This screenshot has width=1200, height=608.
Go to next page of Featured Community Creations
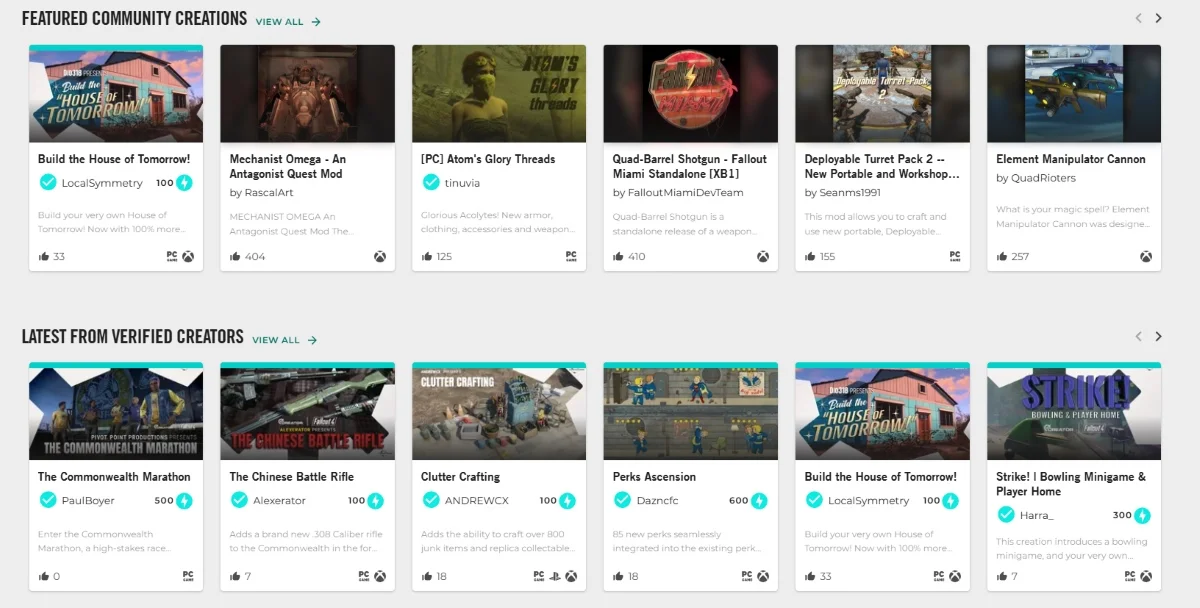pos(1159,18)
